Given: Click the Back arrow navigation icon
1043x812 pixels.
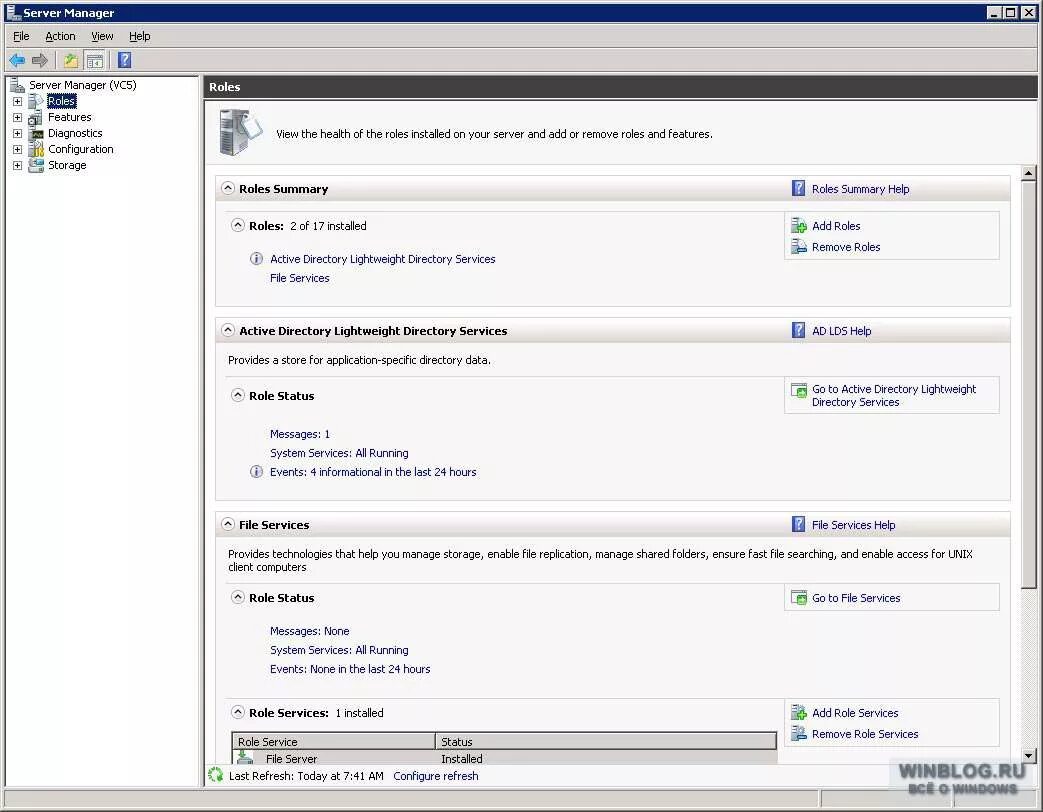Looking at the screenshot, I should point(16,60).
